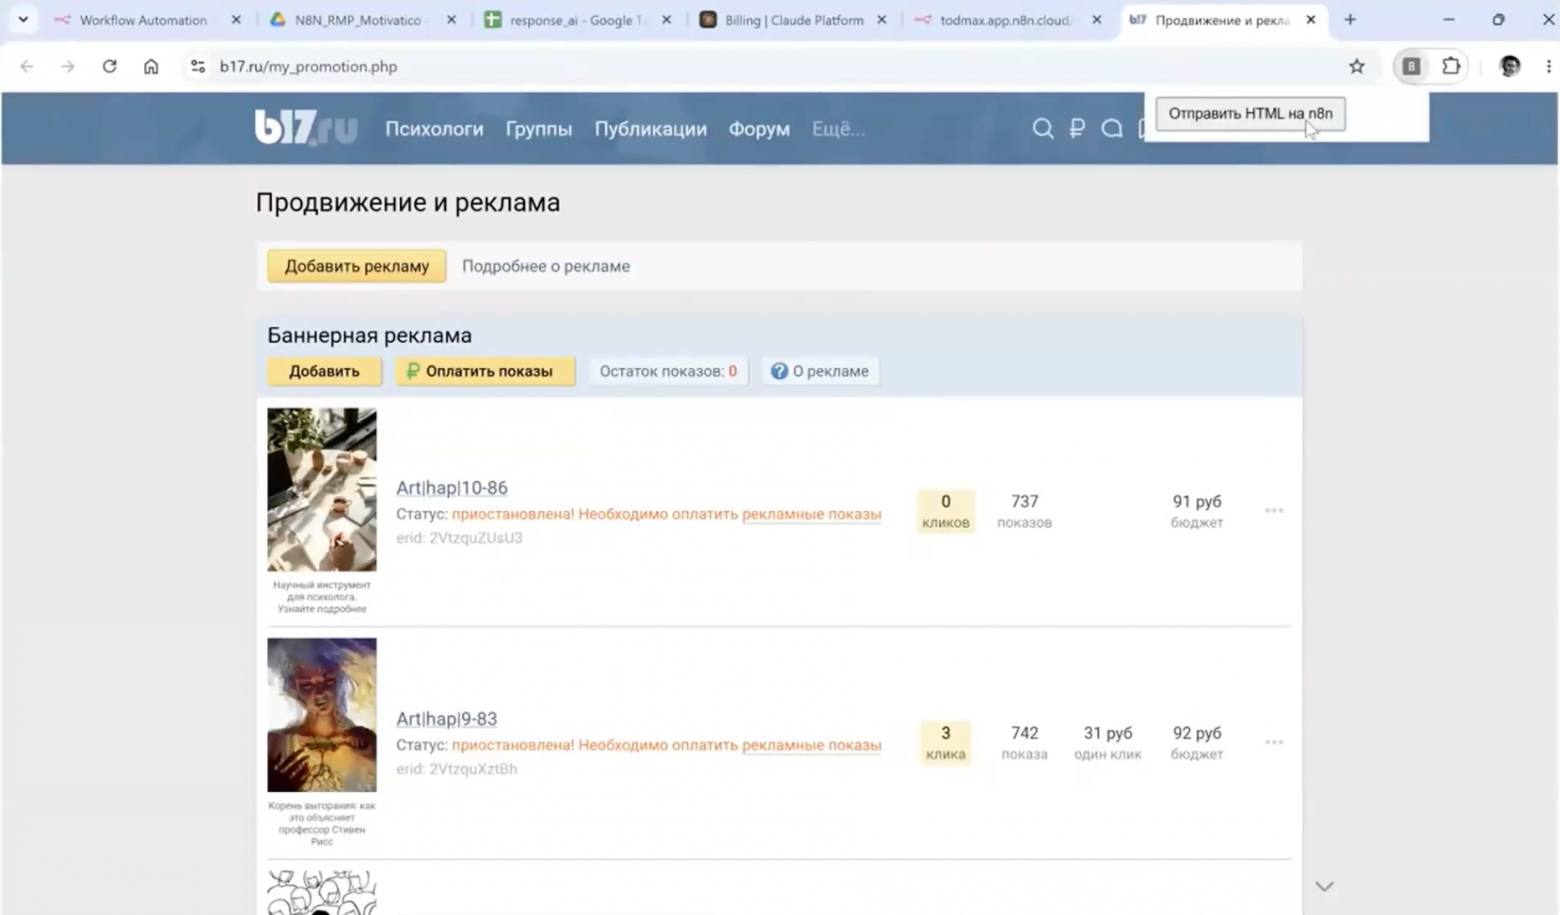Open the site search magnifier icon

pos(1043,129)
